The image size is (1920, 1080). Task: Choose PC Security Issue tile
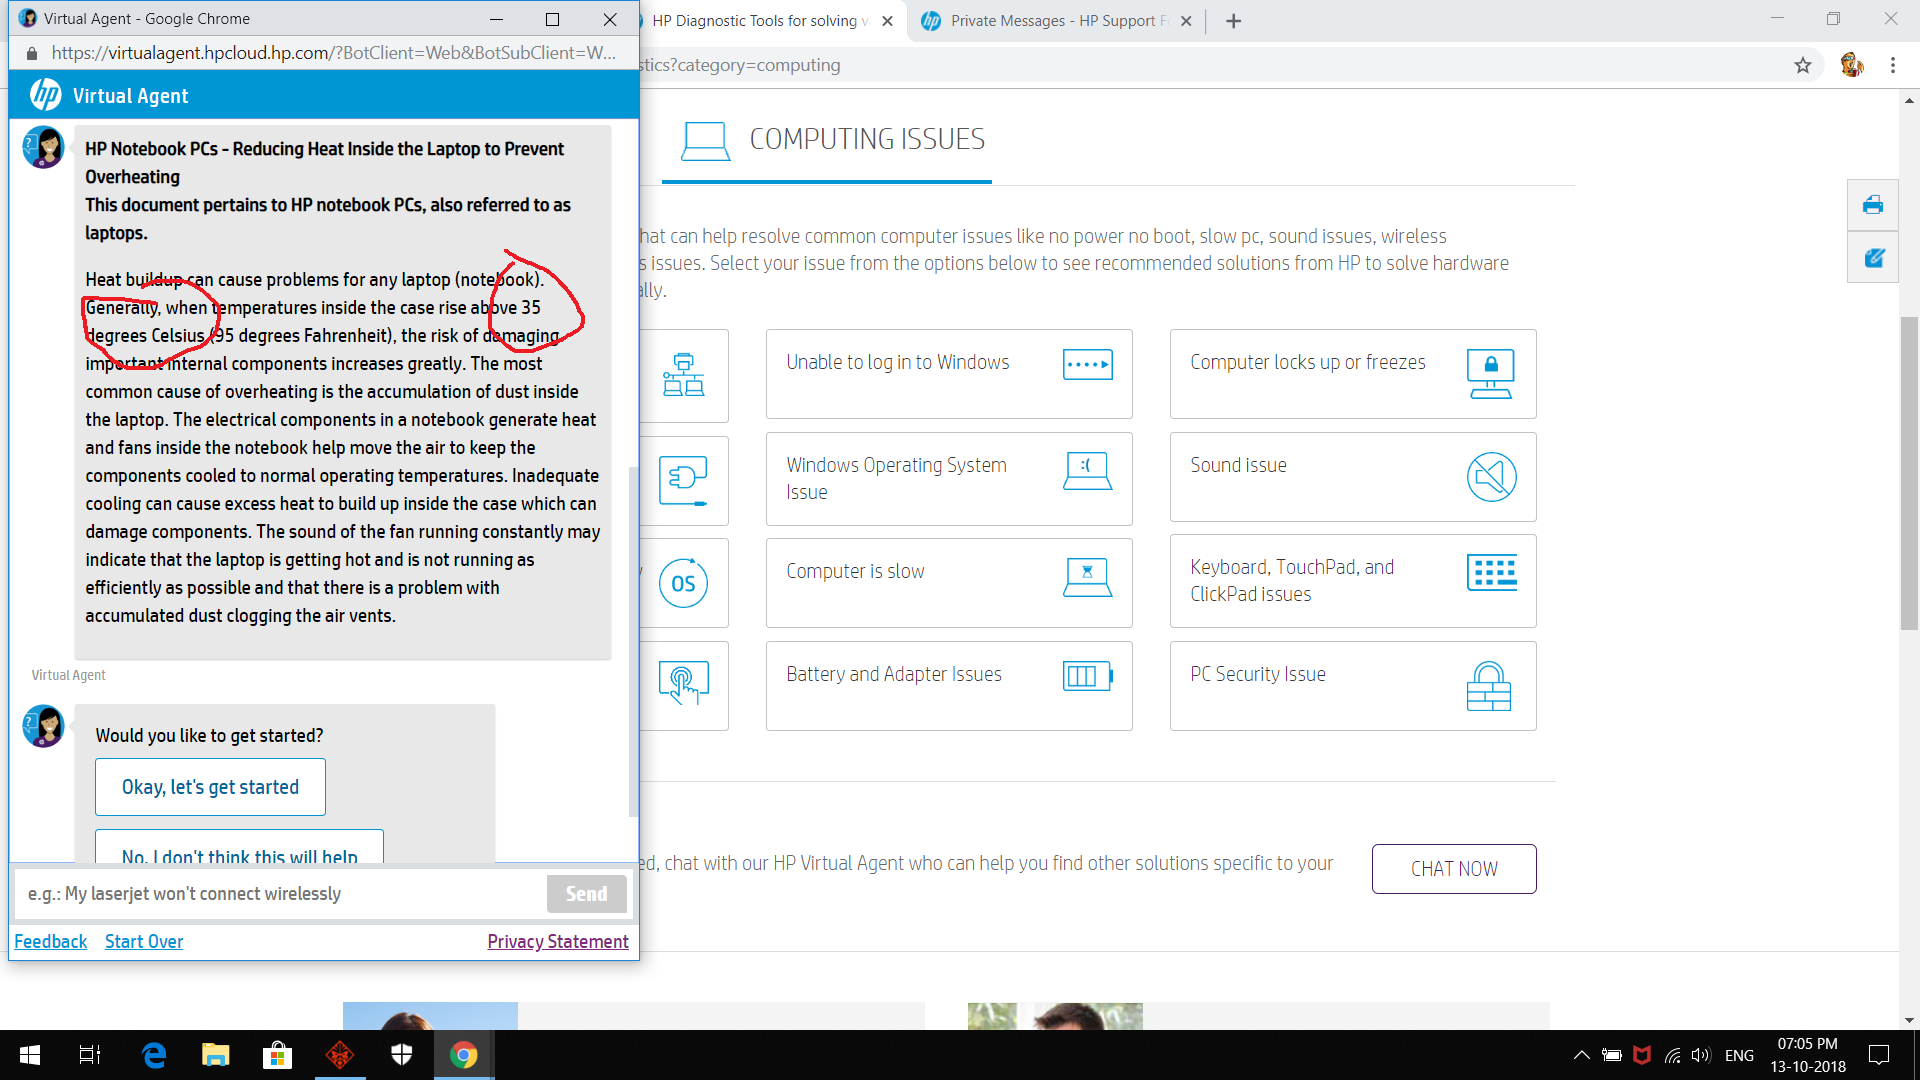pos(1352,686)
